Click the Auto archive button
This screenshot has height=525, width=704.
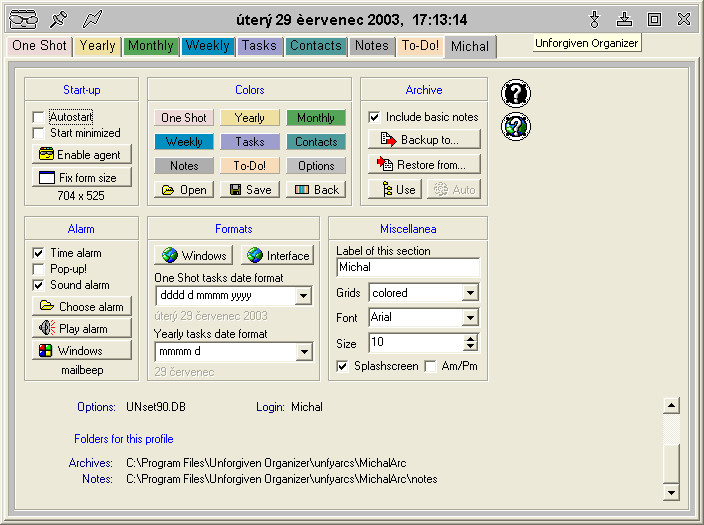454,190
